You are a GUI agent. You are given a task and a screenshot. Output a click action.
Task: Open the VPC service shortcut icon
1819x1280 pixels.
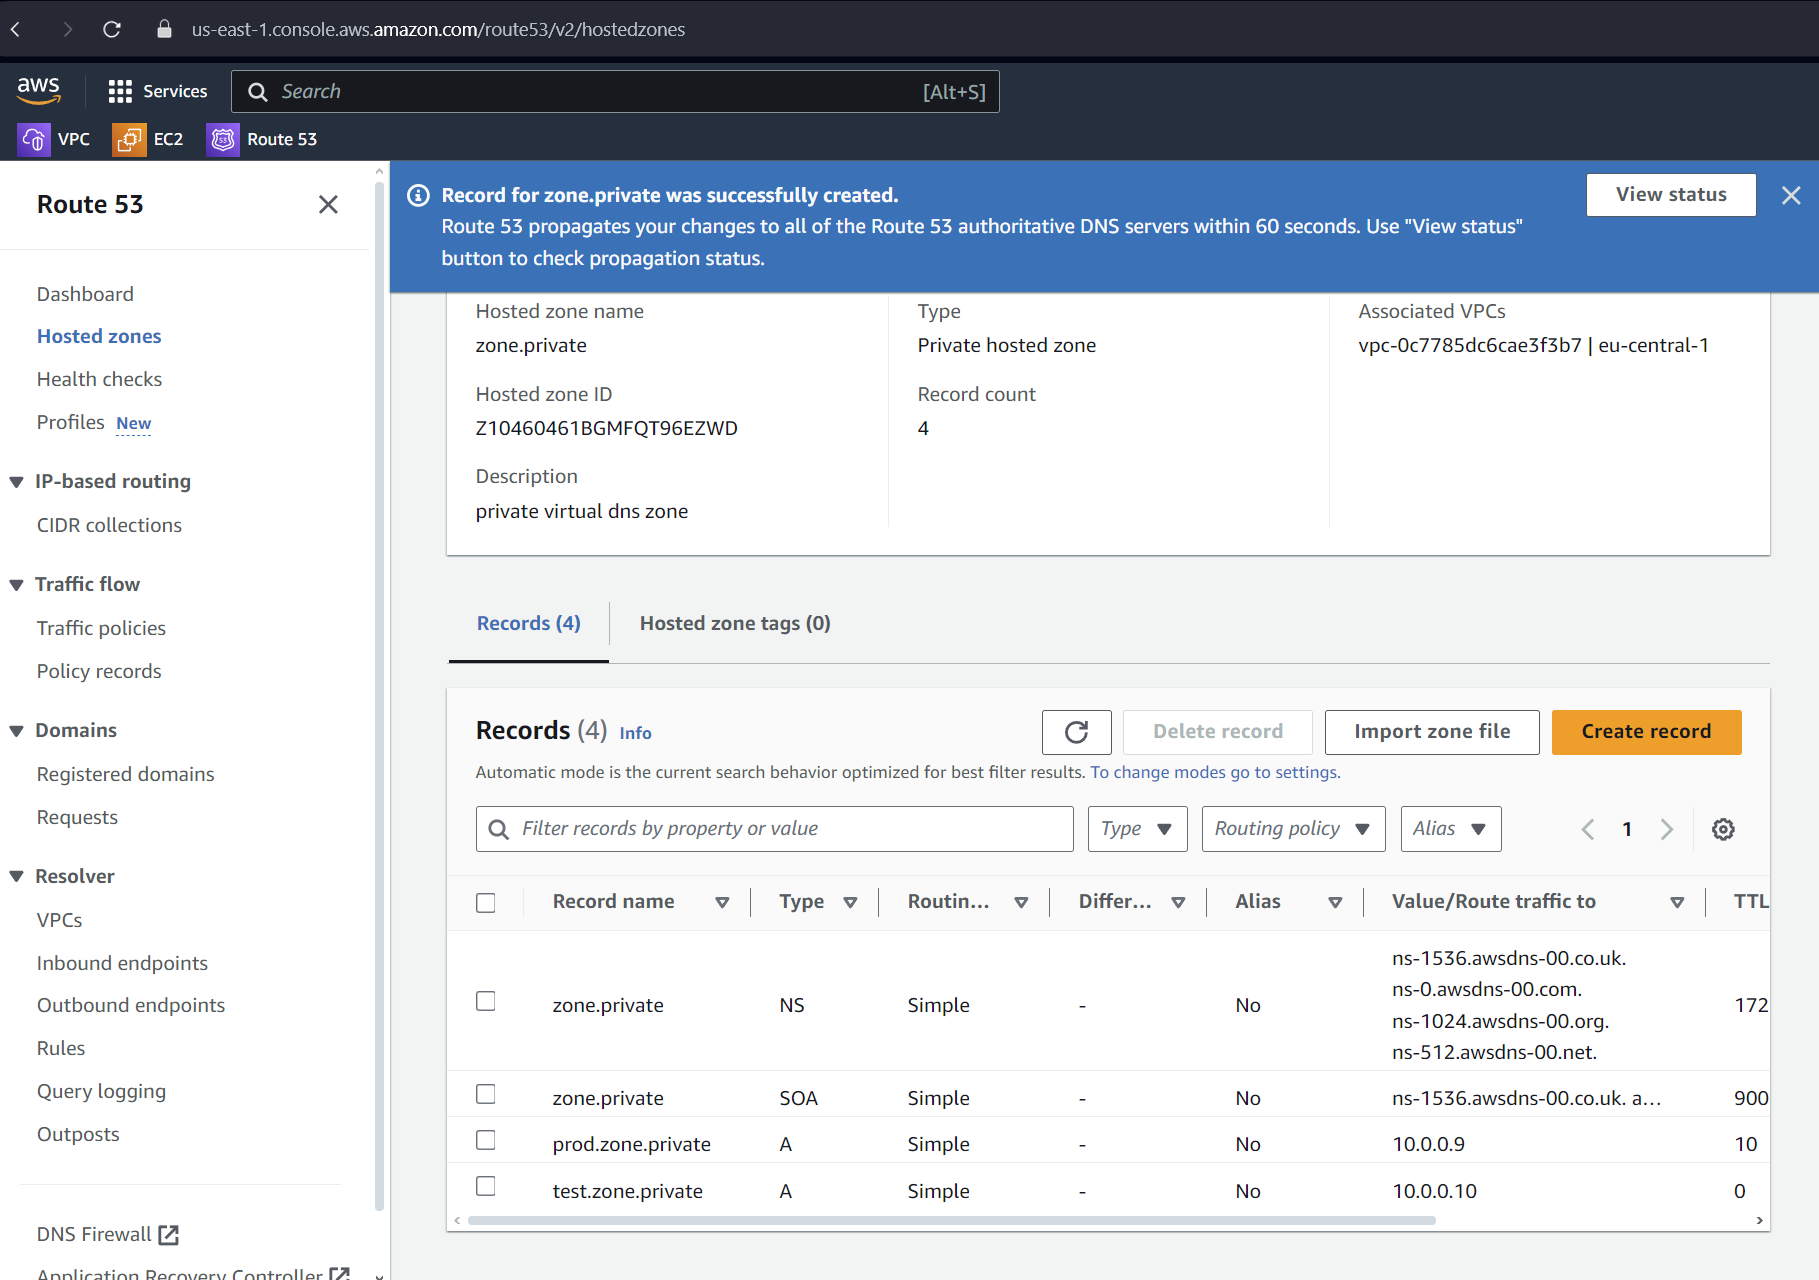point(34,139)
